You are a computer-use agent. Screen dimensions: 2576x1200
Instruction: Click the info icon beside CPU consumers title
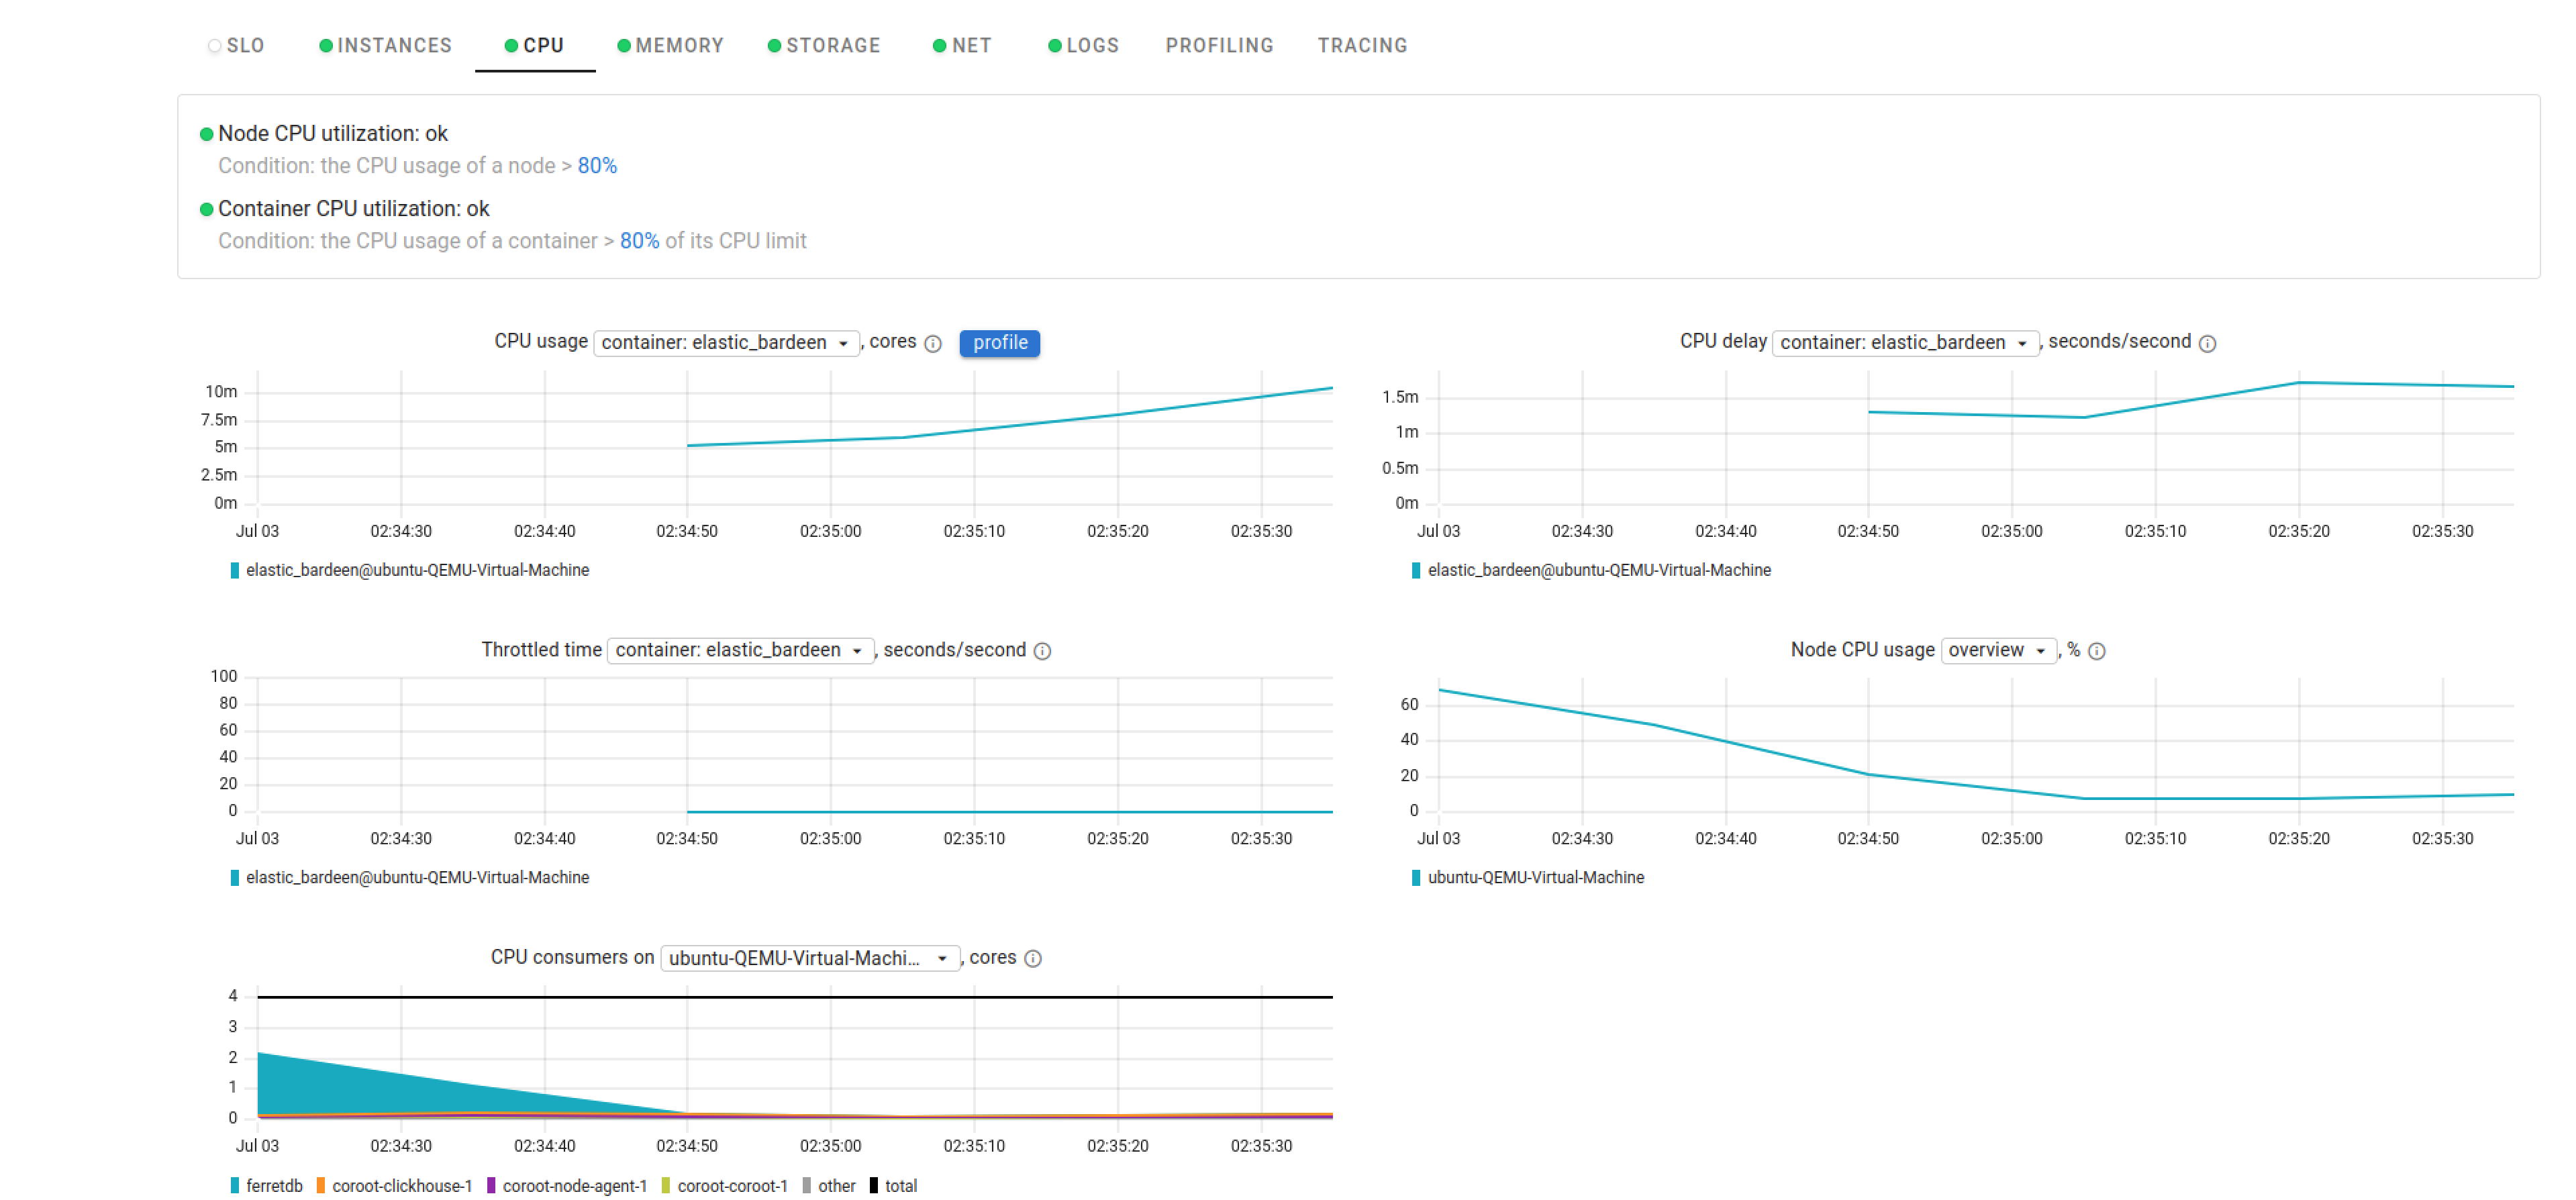pyautogui.click(x=1032, y=958)
